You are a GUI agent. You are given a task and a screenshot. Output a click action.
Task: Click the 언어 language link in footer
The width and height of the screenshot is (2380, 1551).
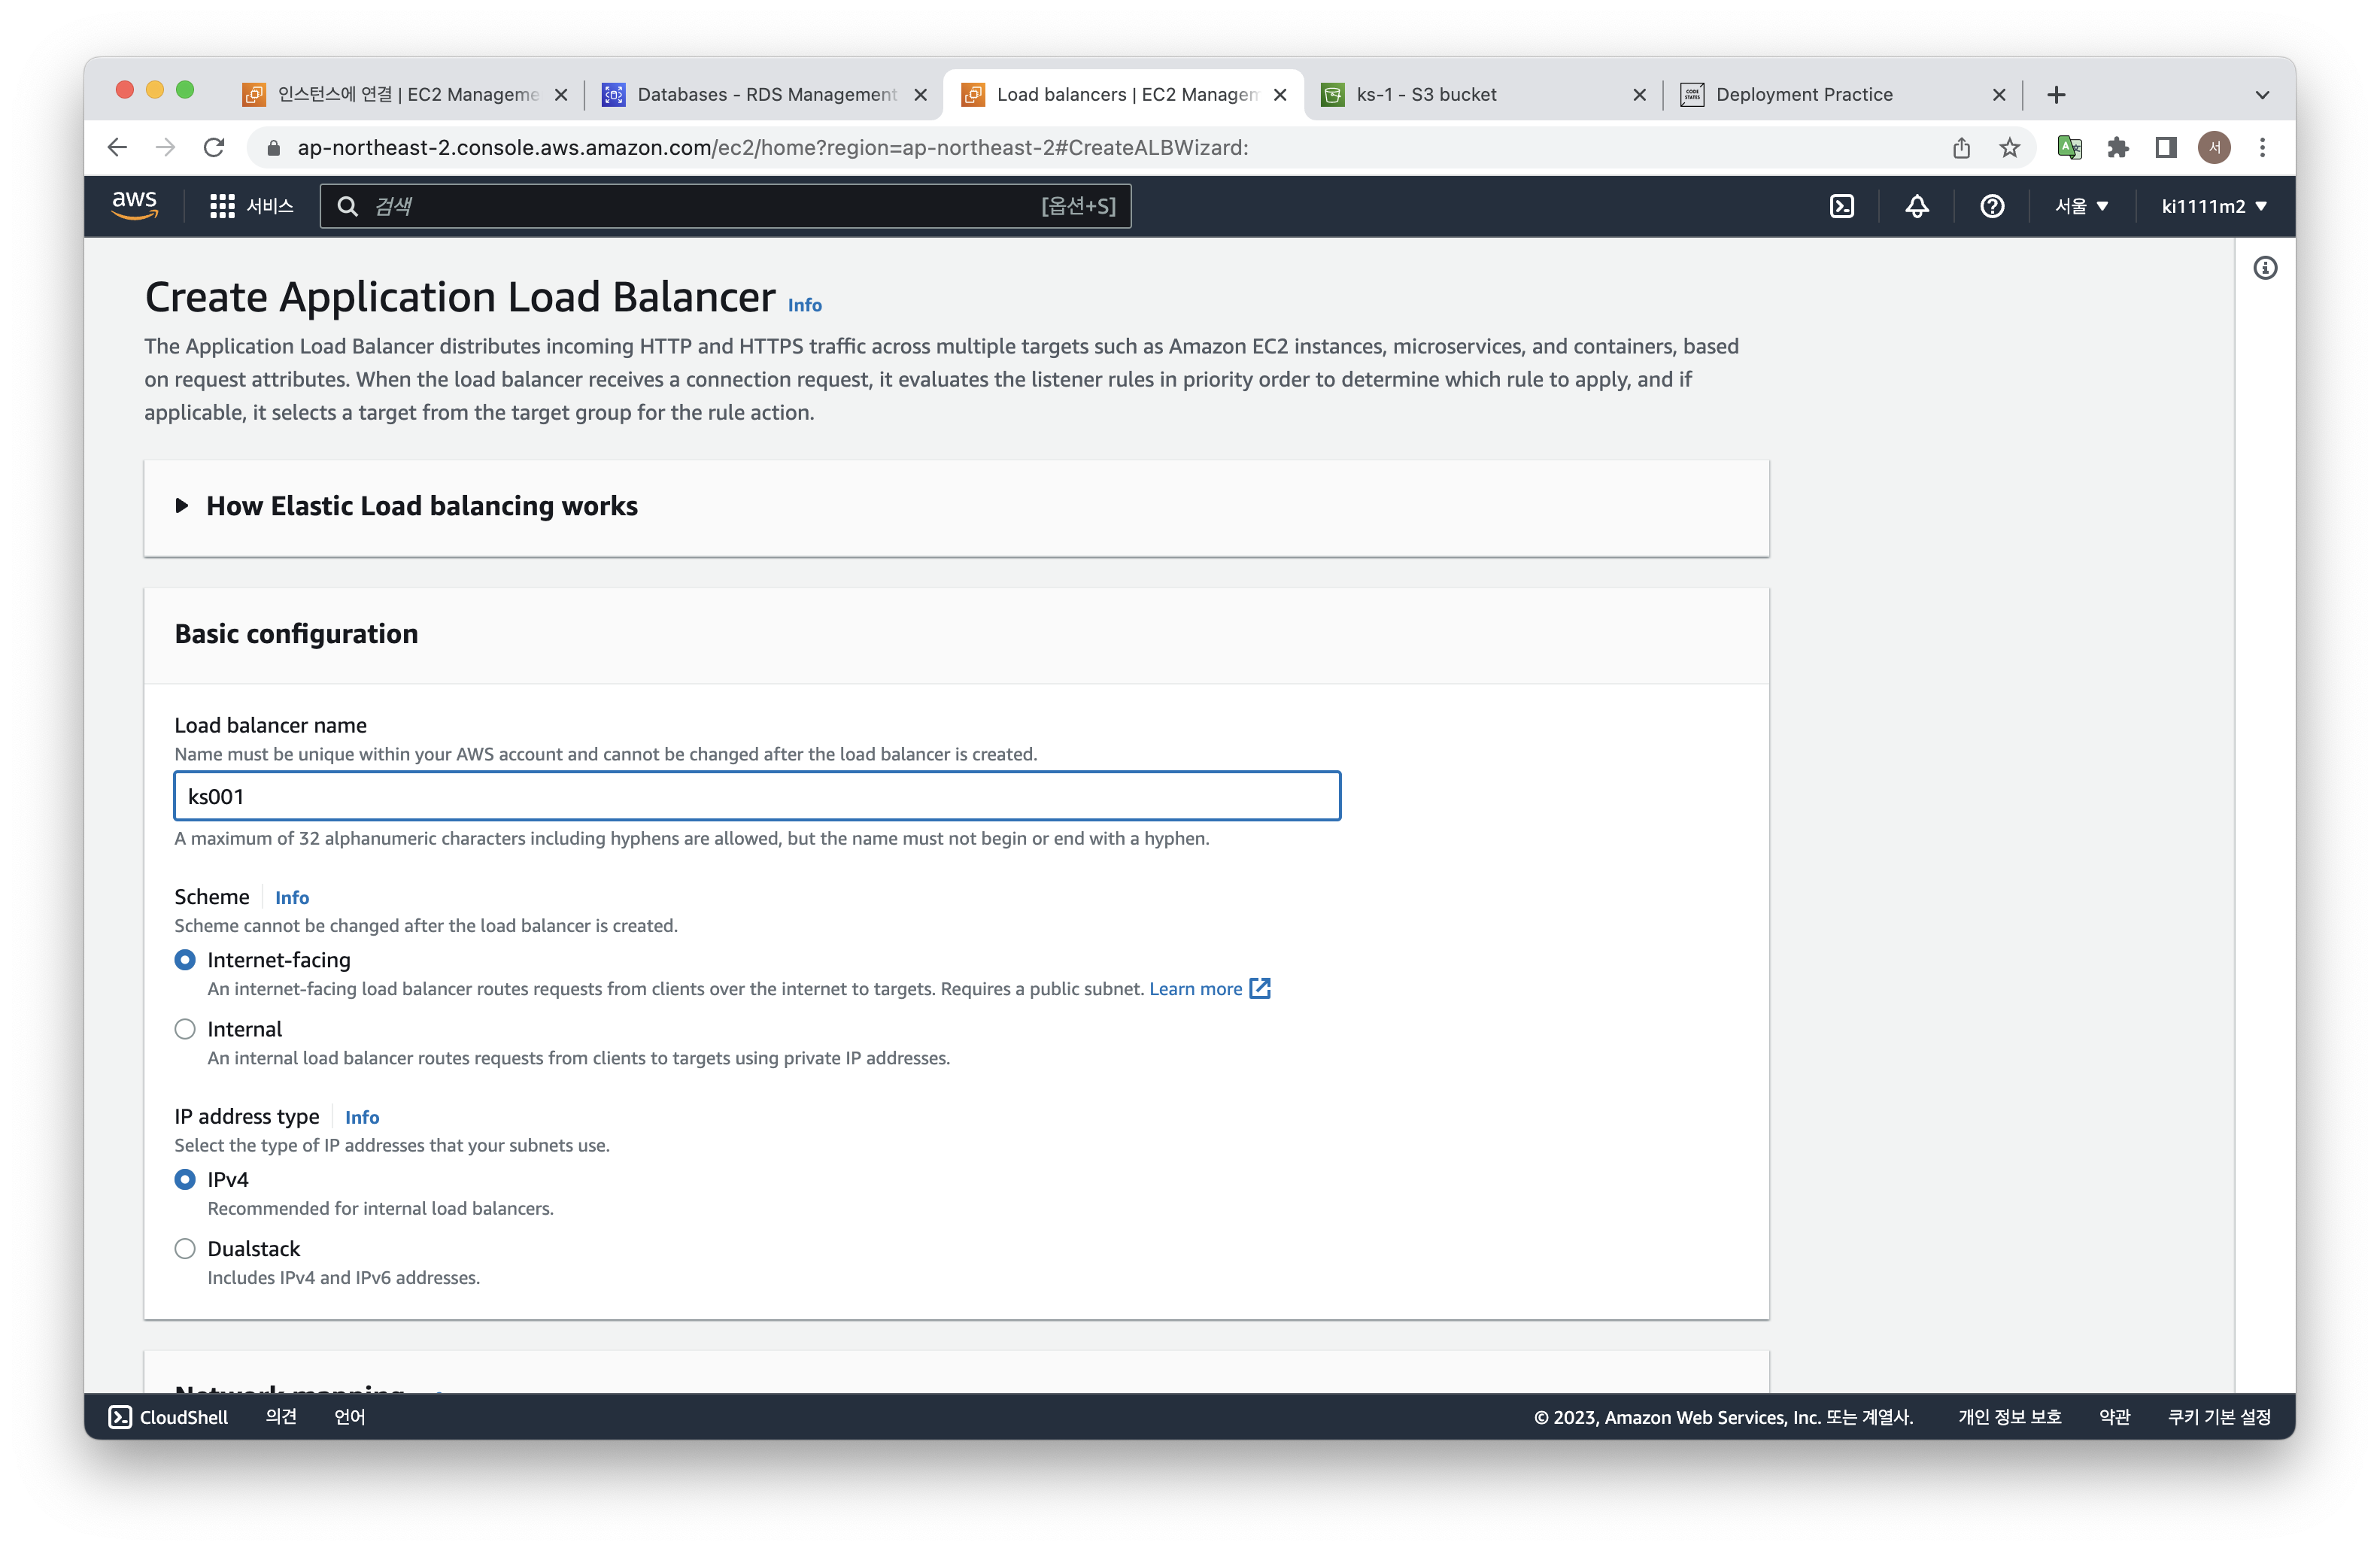click(x=349, y=1417)
